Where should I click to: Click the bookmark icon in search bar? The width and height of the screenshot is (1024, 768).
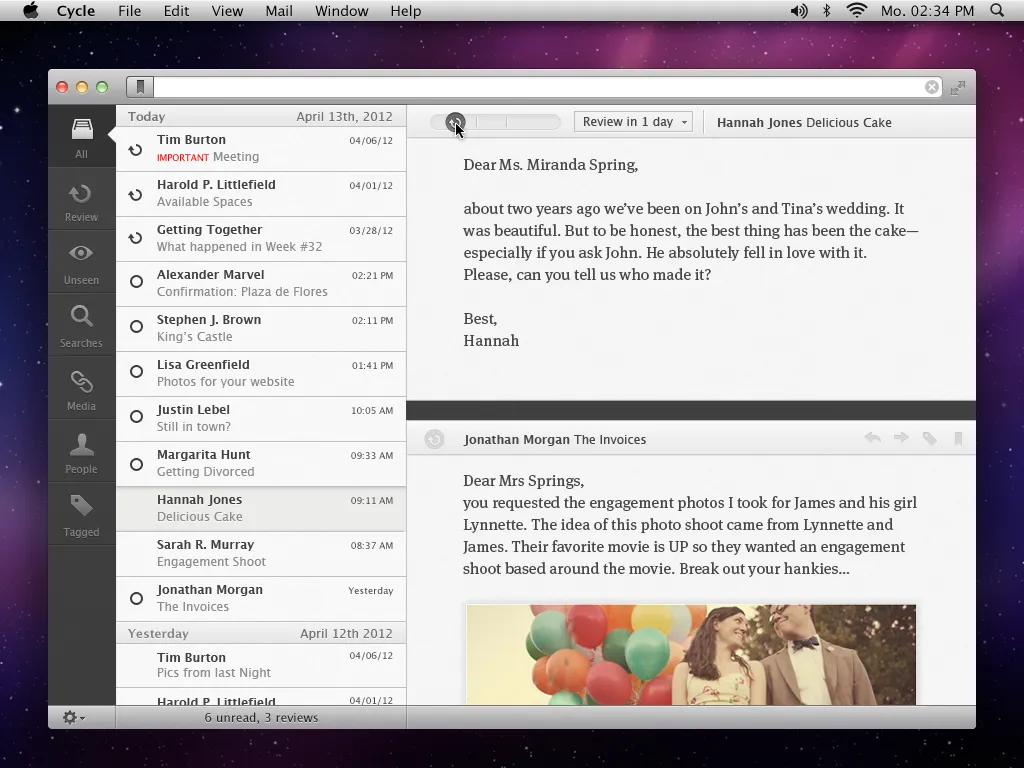point(140,87)
